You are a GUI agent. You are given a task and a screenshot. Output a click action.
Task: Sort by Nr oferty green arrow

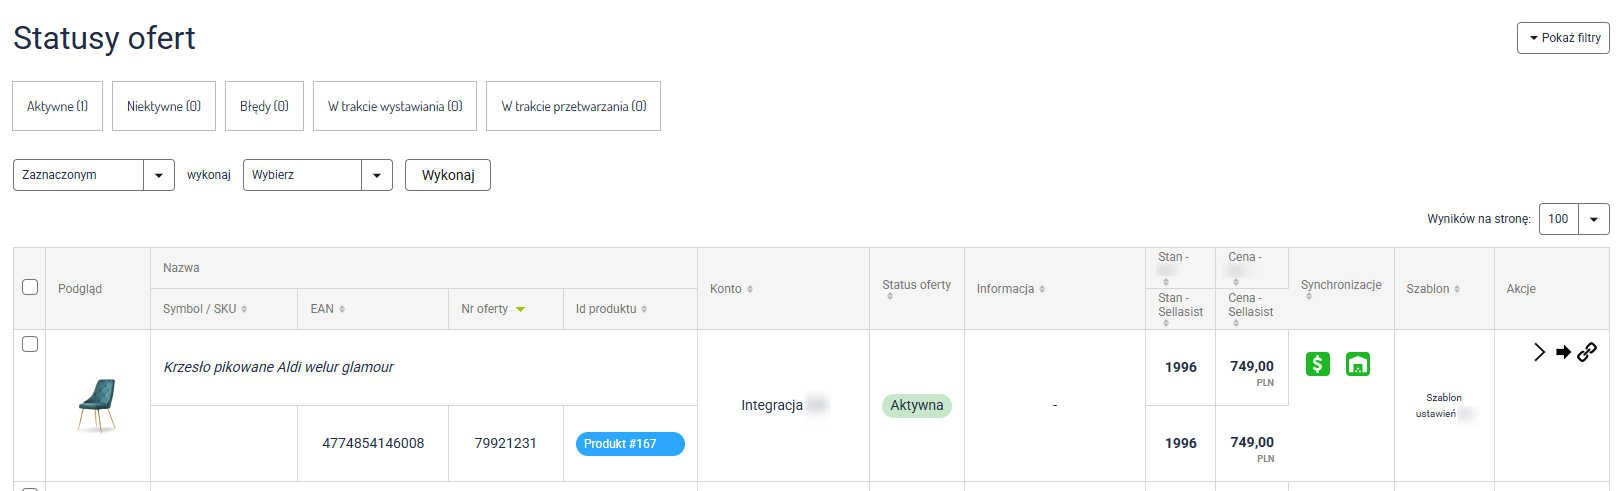click(x=520, y=310)
